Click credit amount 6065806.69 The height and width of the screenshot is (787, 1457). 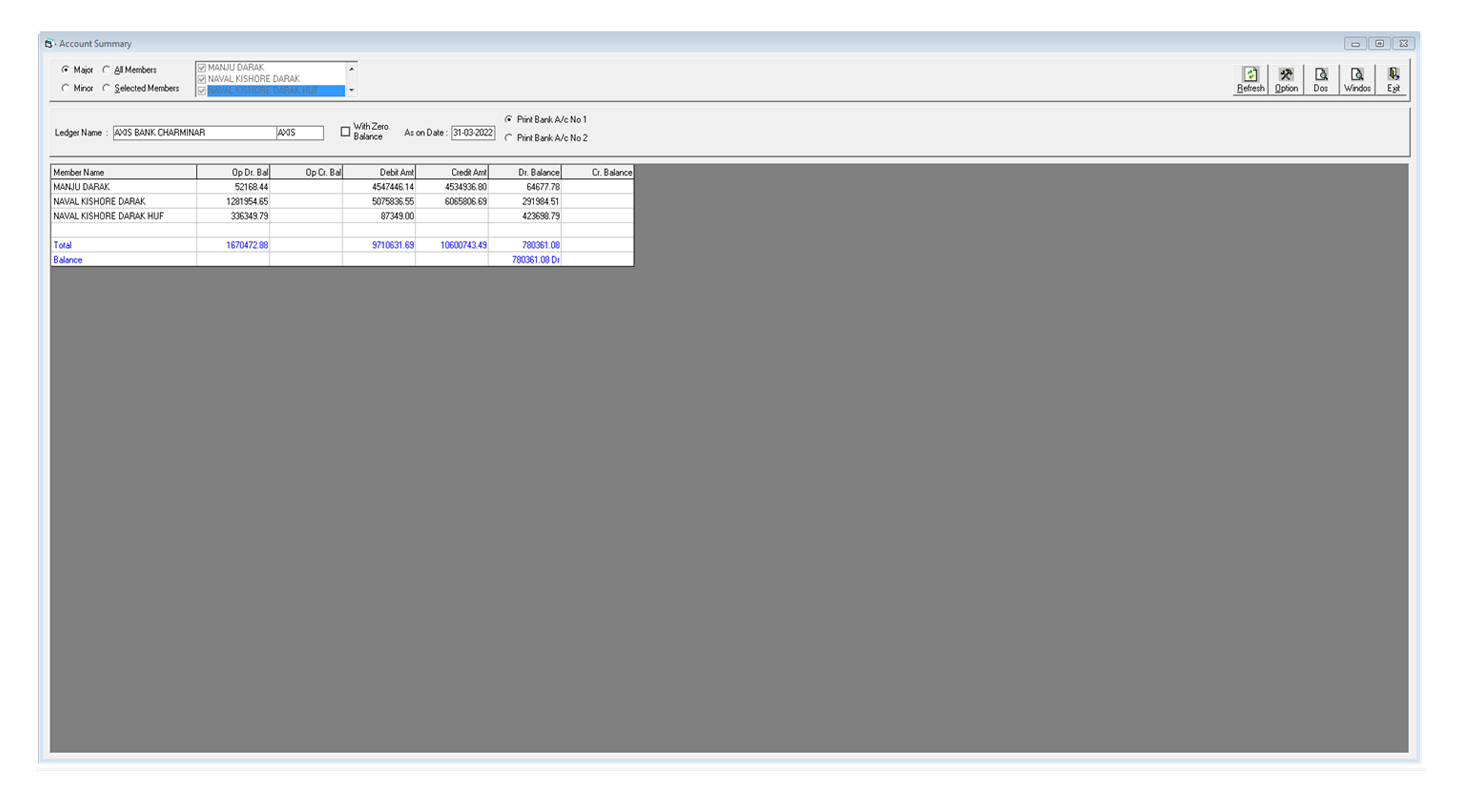[x=465, y=201]
